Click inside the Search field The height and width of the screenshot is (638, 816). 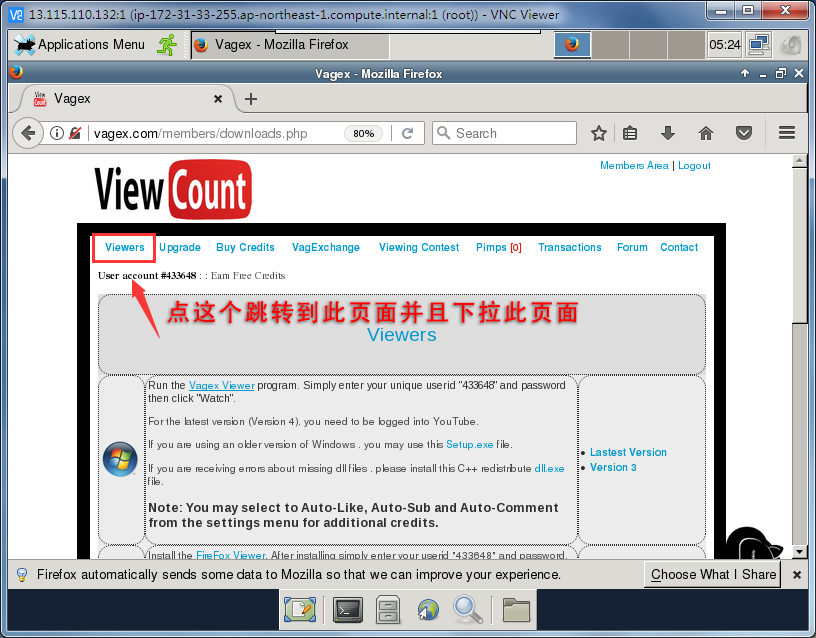click(x=504, y=132)
